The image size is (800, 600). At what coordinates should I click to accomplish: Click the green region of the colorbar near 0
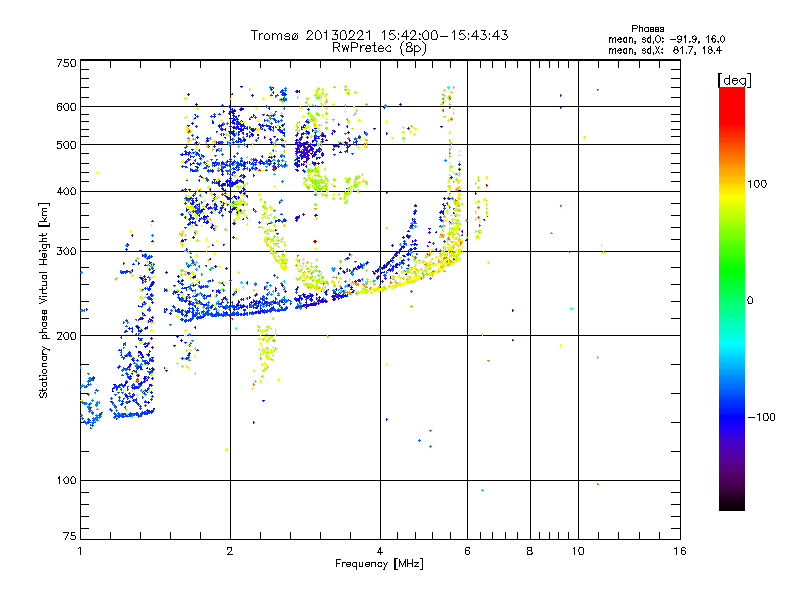coord(732,286)
